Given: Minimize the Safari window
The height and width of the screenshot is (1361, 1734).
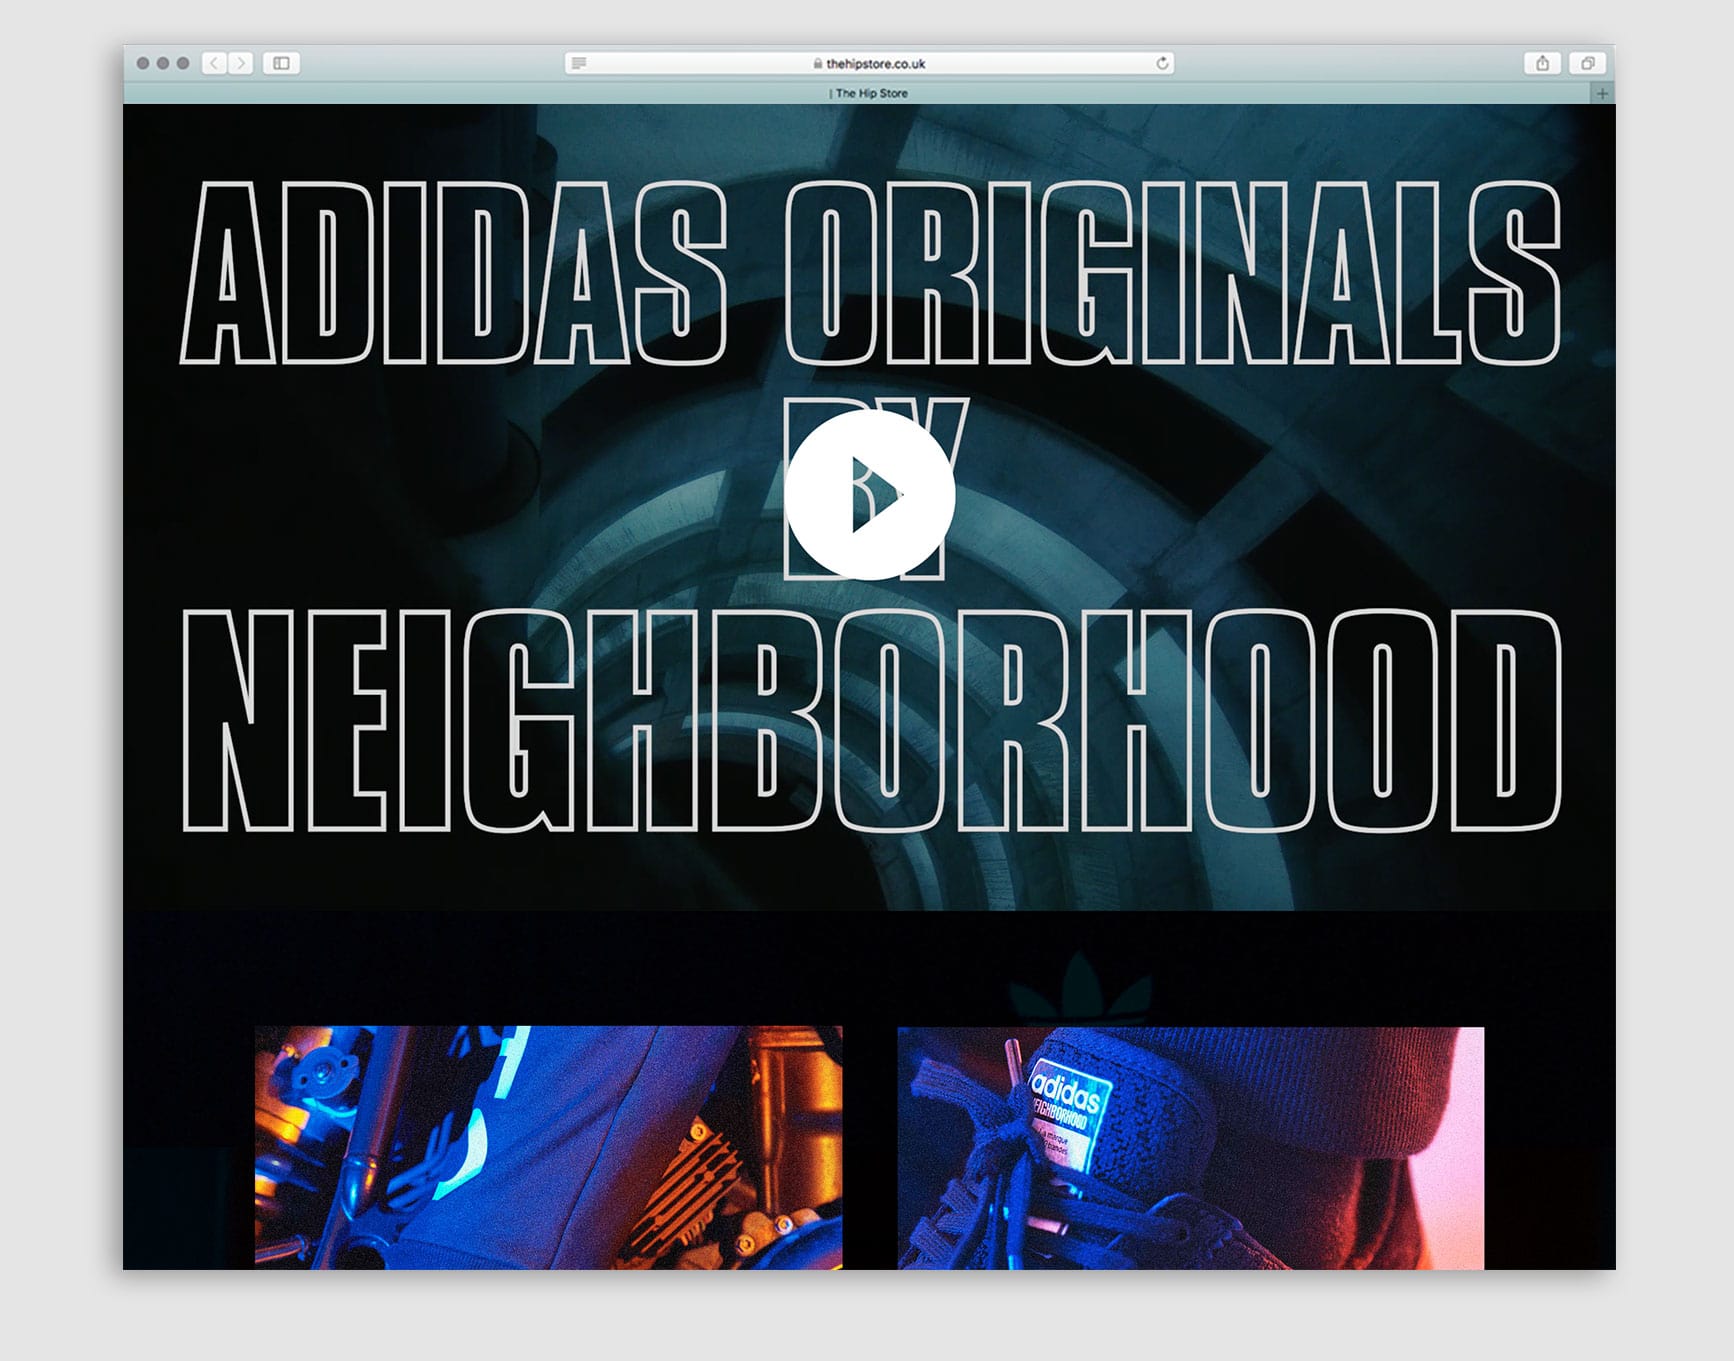Looking at the screenshot, I should (x=163, y=63).
